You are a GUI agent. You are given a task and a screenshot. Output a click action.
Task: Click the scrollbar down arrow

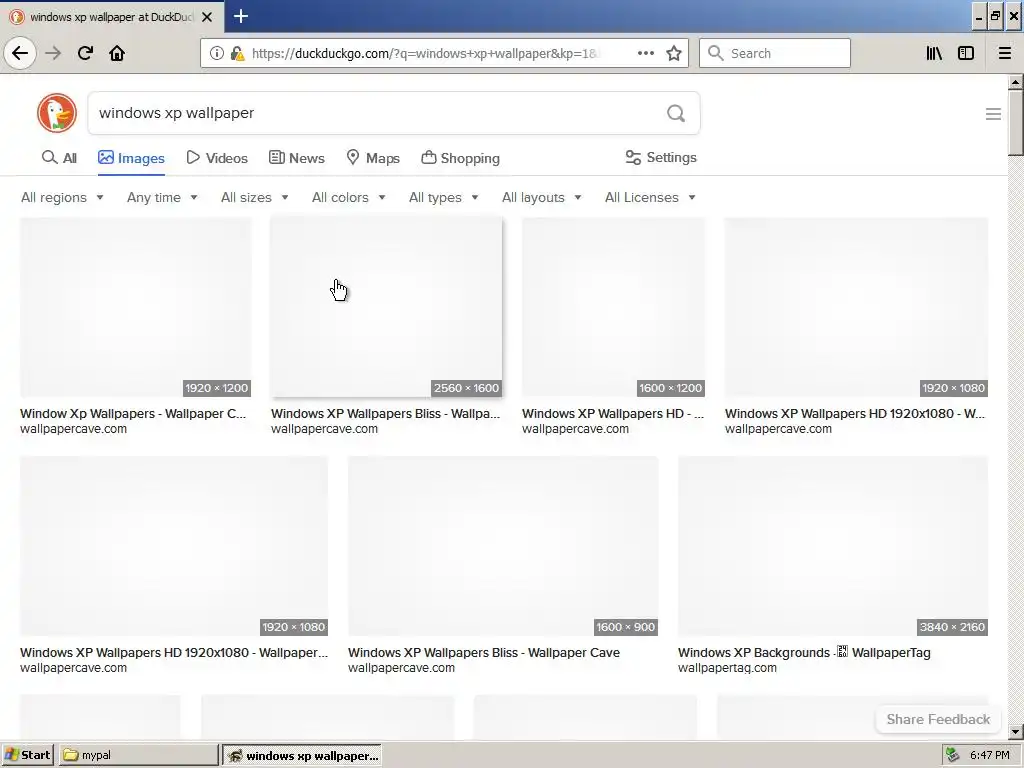1015,732
